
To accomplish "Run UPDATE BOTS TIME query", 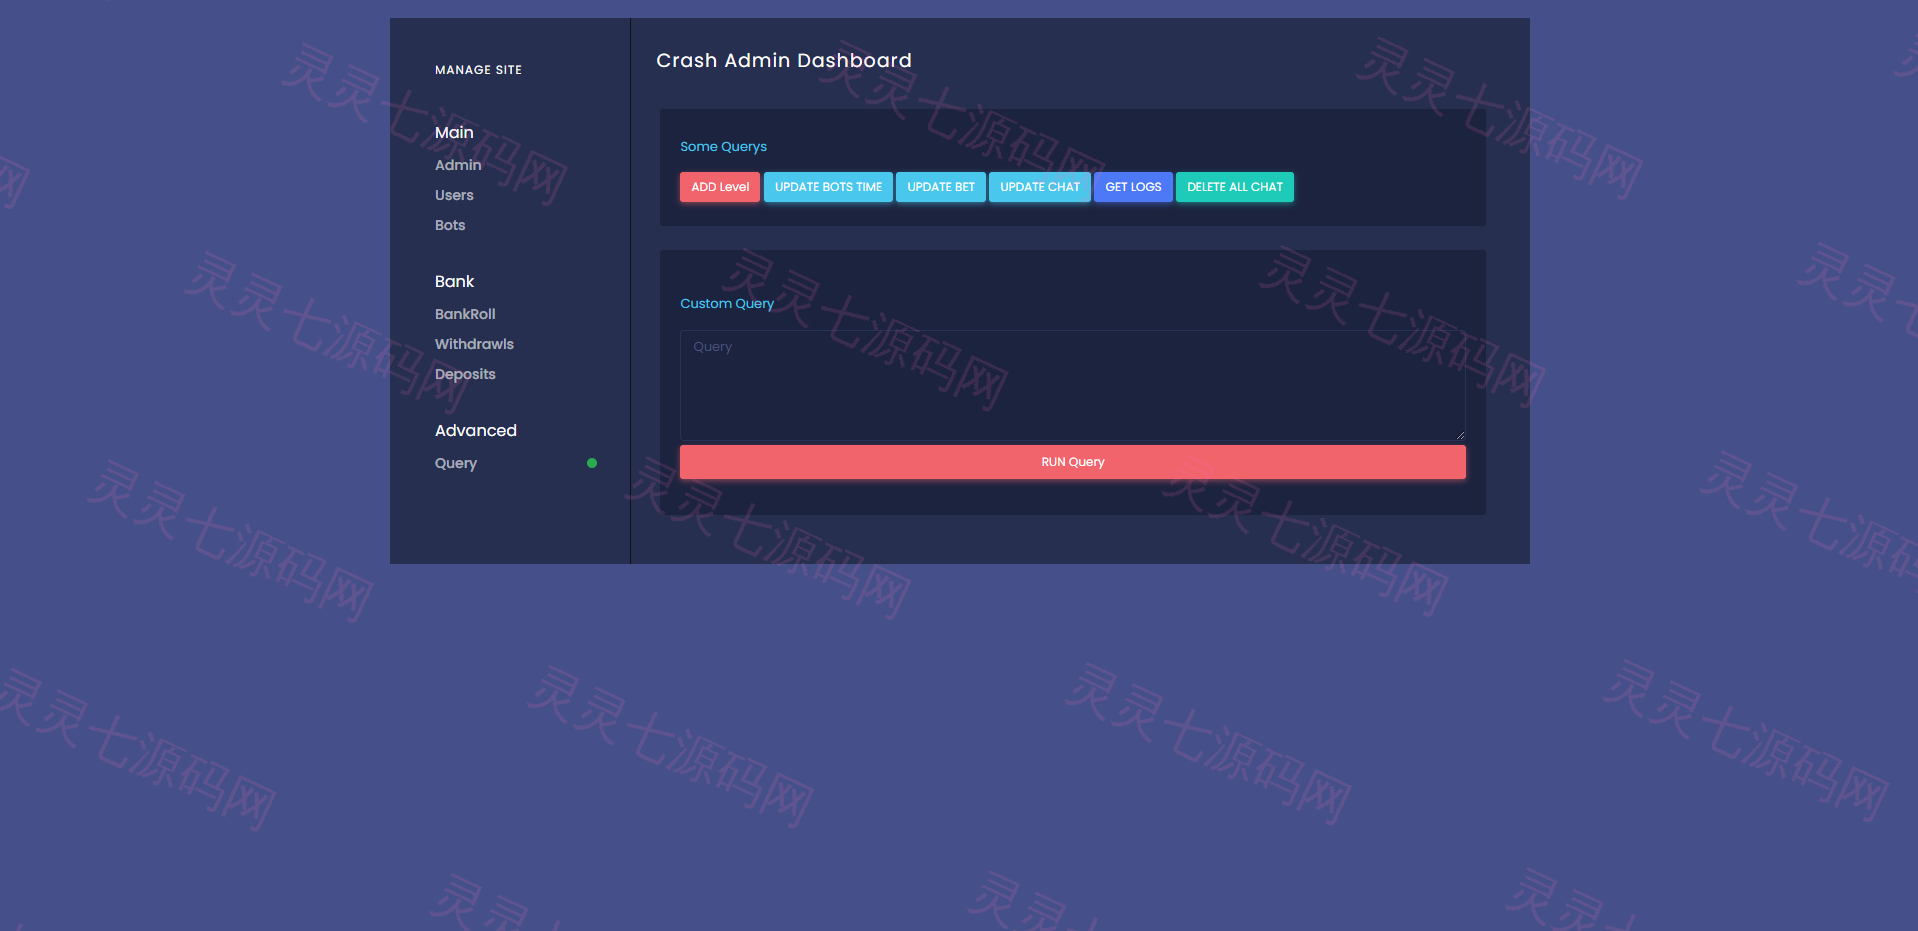I will pyautogui.click(x=828, y=187).
